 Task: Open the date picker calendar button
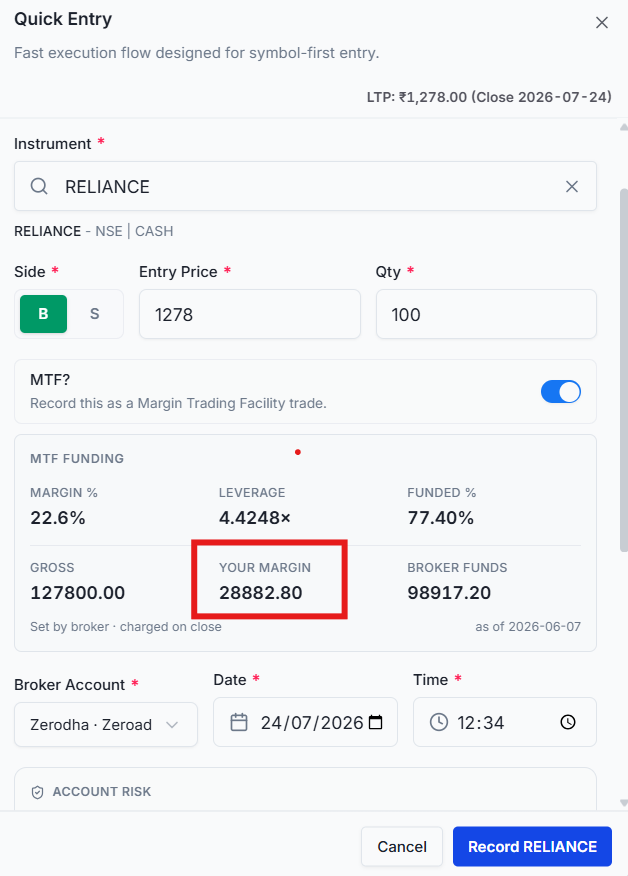tap(376, 722)
